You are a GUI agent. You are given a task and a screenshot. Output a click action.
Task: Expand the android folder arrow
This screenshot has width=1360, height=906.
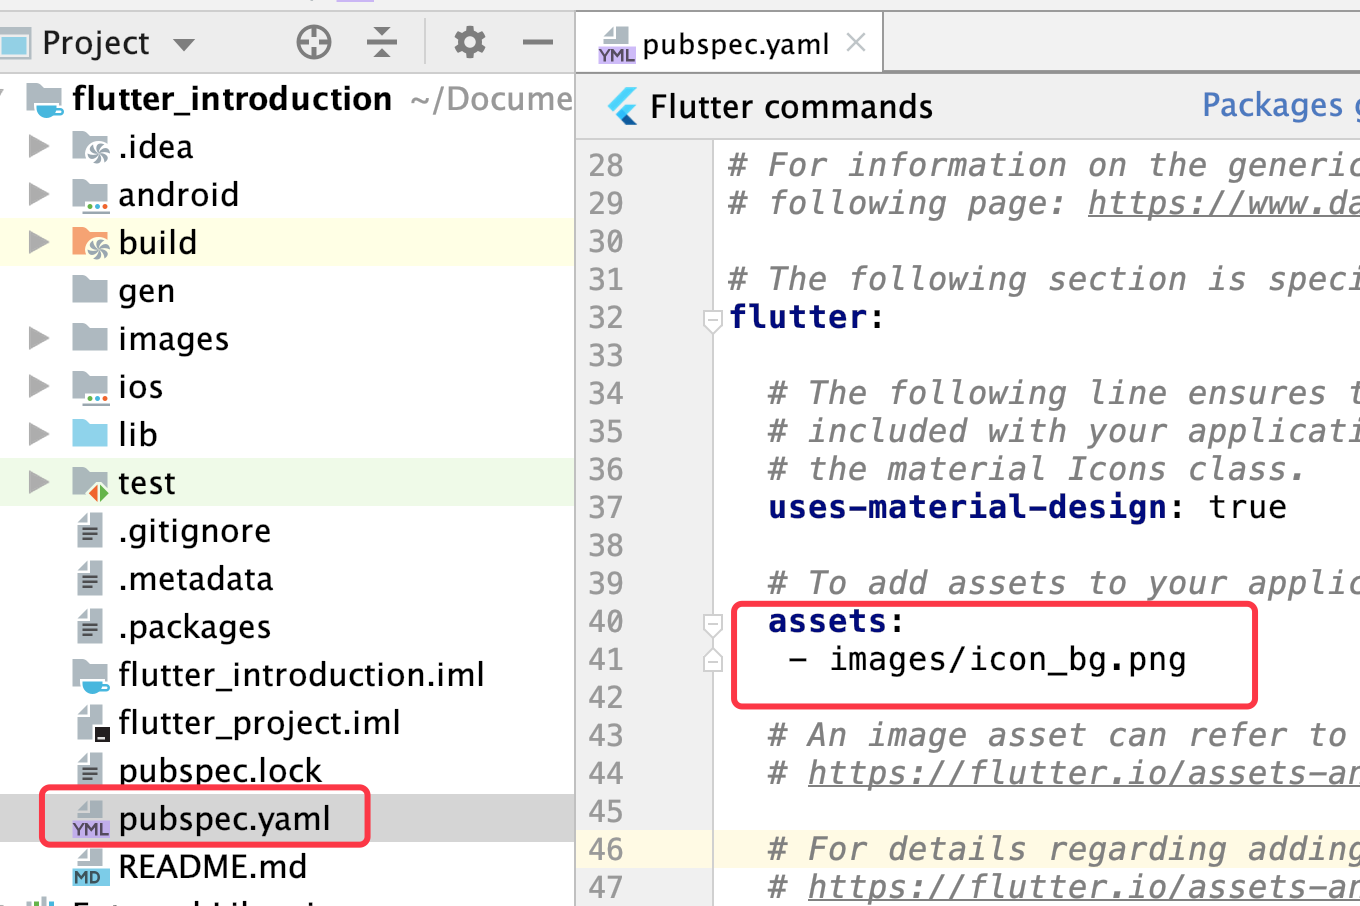tap(39, 195)
